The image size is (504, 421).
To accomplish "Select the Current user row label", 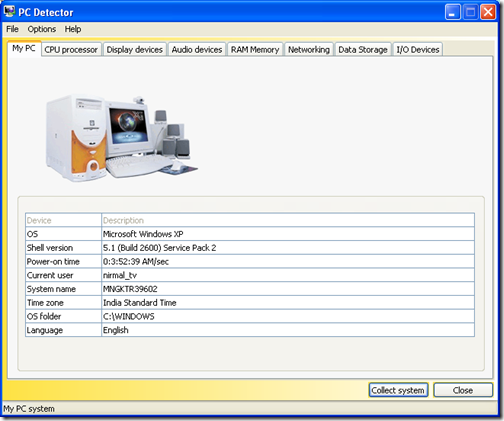I will (x=63, y=275).
